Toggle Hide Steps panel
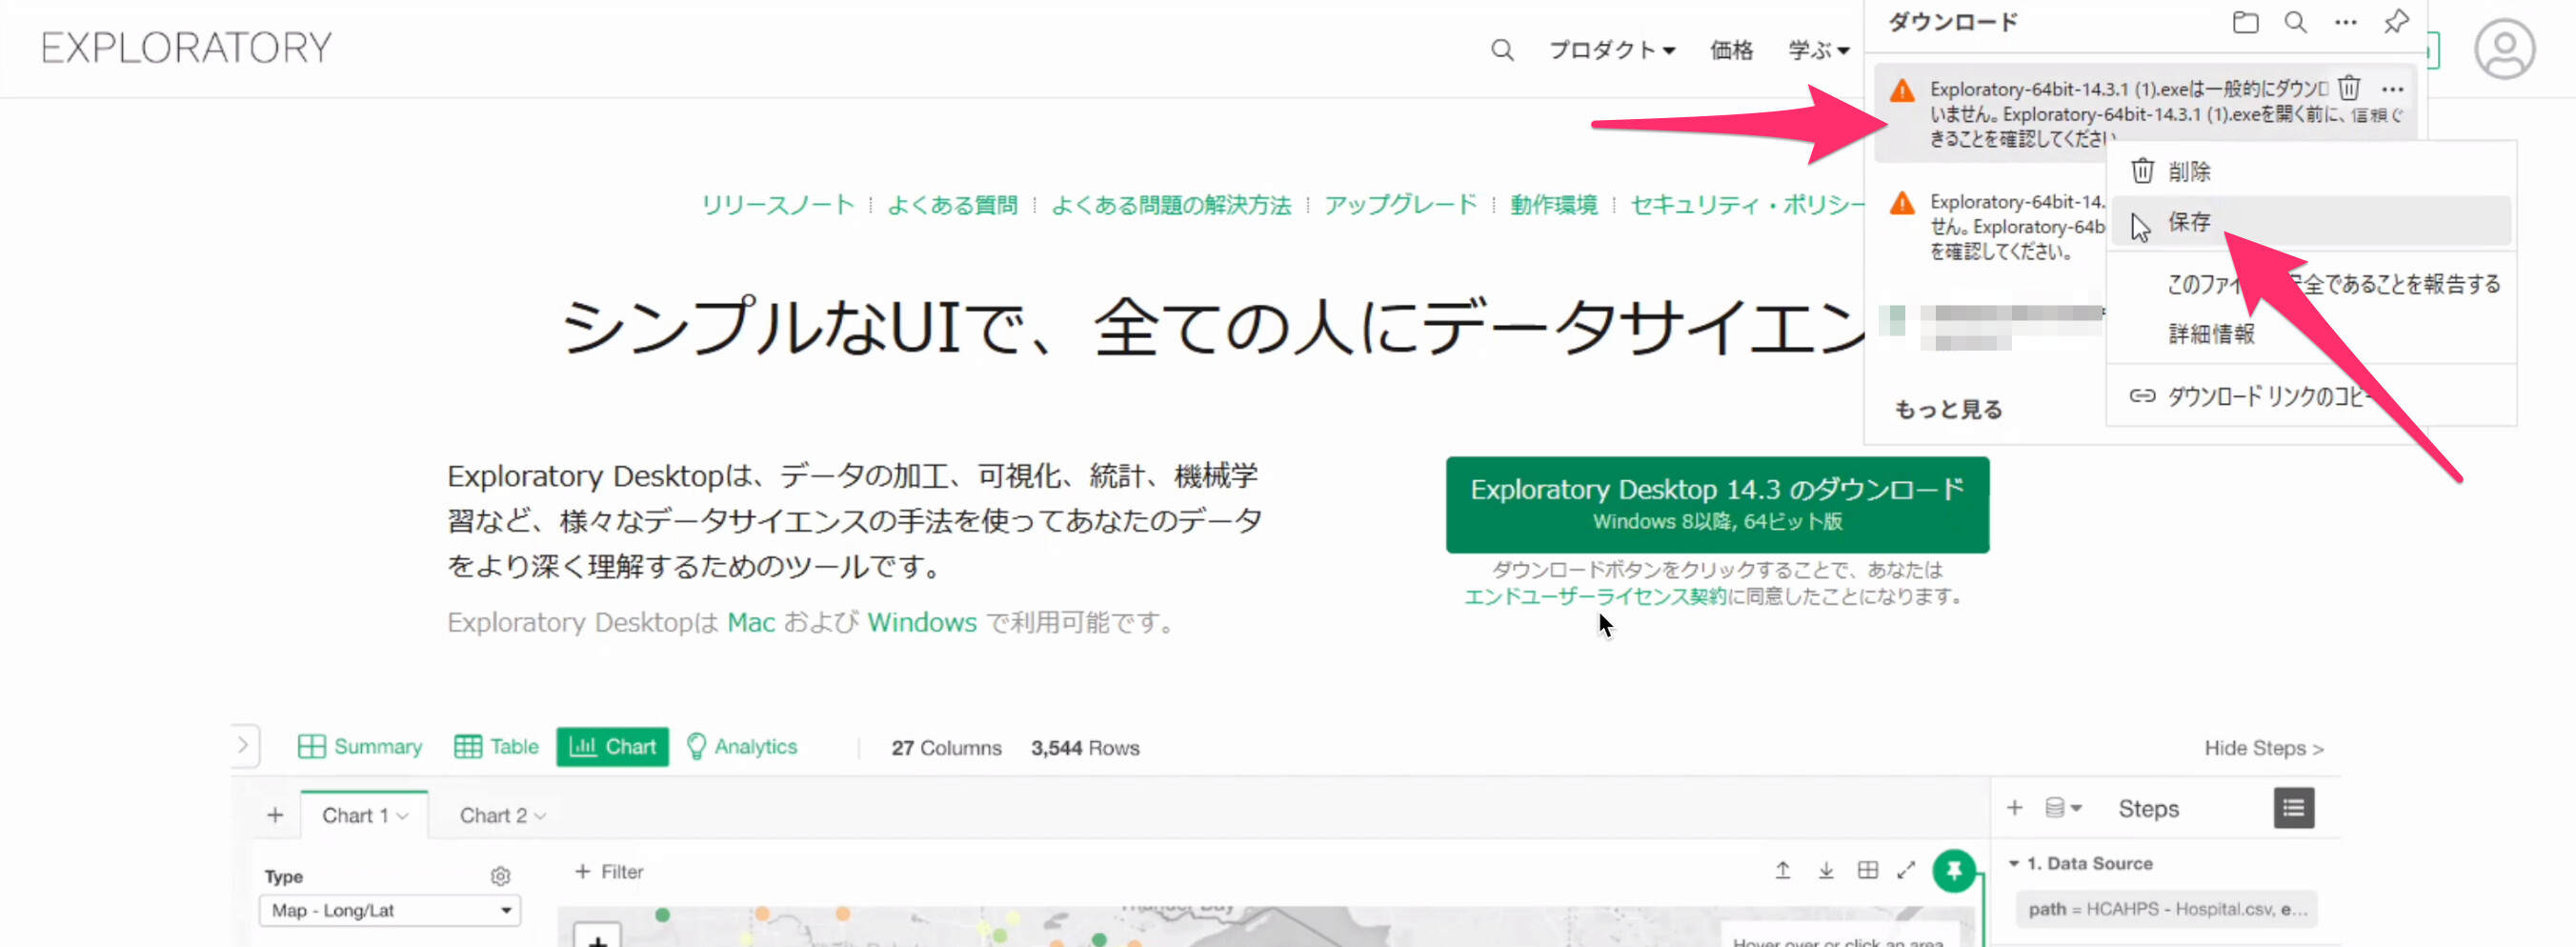 click(x=2263, y=748)
